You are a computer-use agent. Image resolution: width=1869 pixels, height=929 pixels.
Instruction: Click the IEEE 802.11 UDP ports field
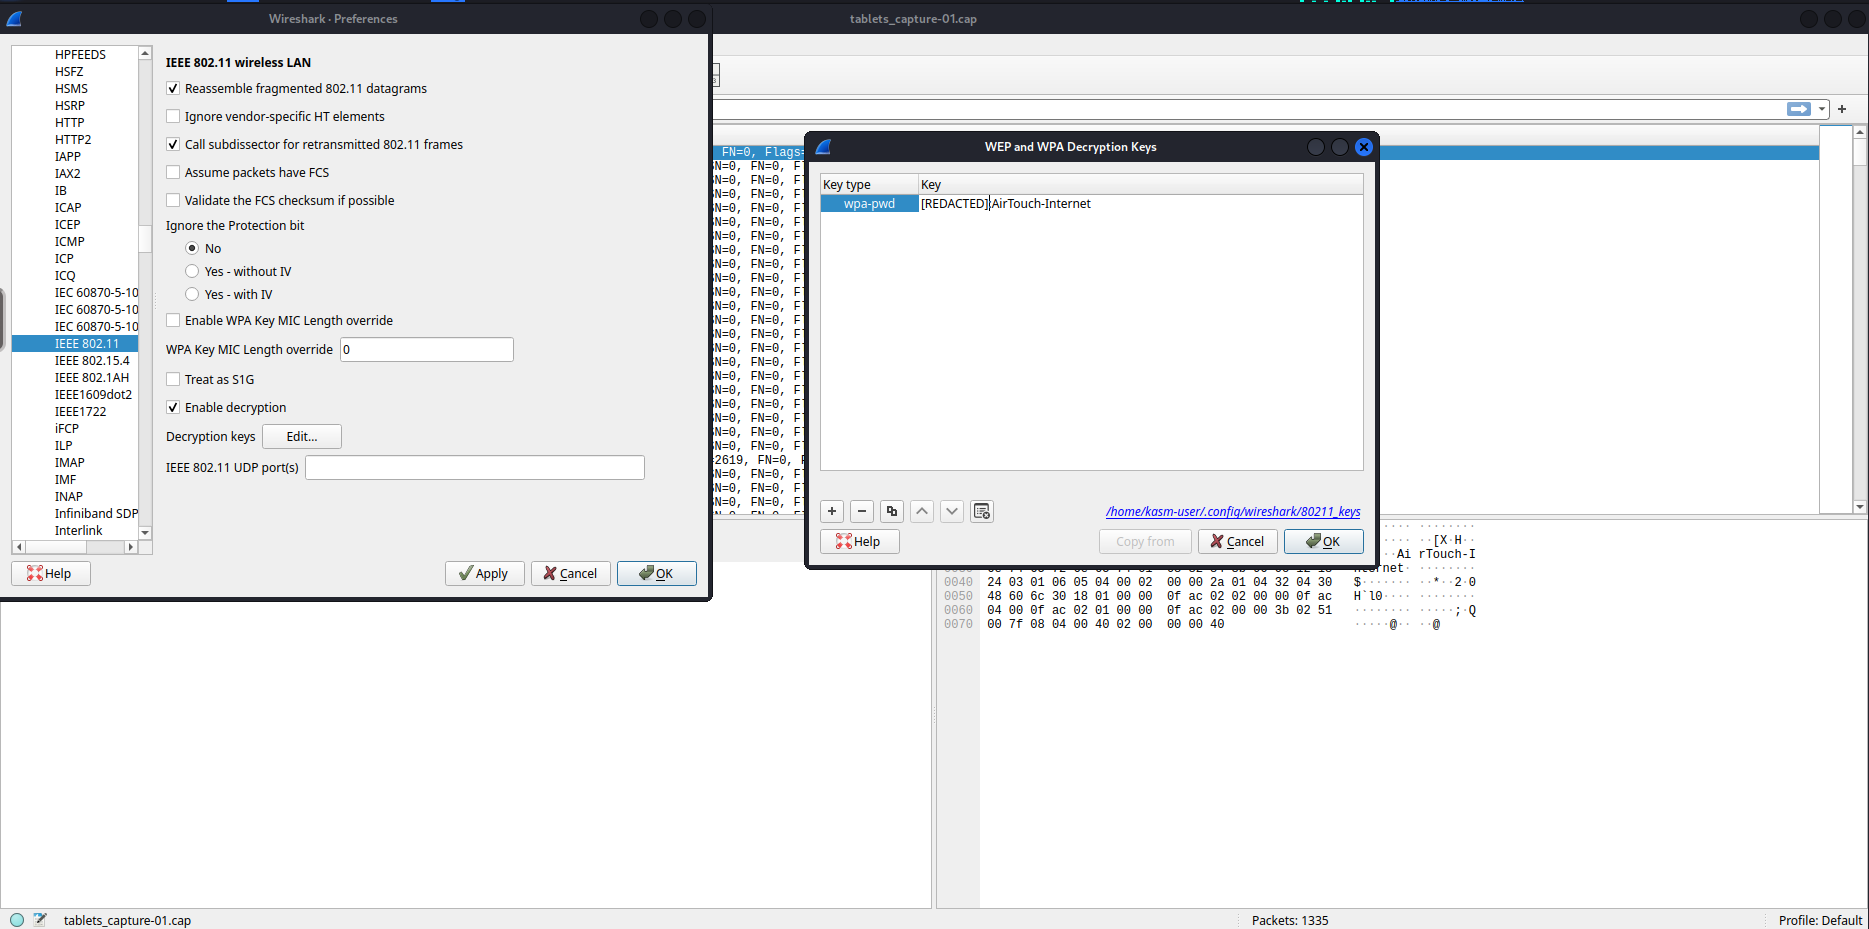tap(474, 467)
